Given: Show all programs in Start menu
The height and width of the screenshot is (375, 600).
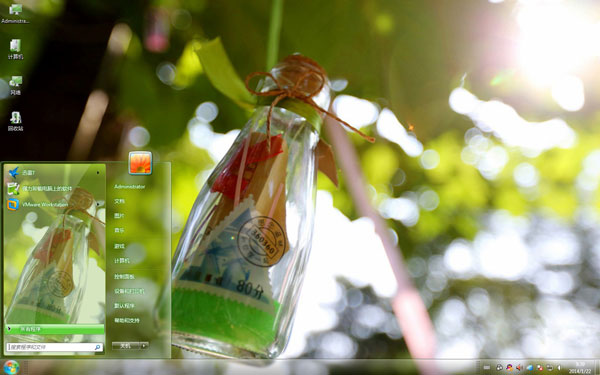Looking at the screenshot, I should coord(55,329).
